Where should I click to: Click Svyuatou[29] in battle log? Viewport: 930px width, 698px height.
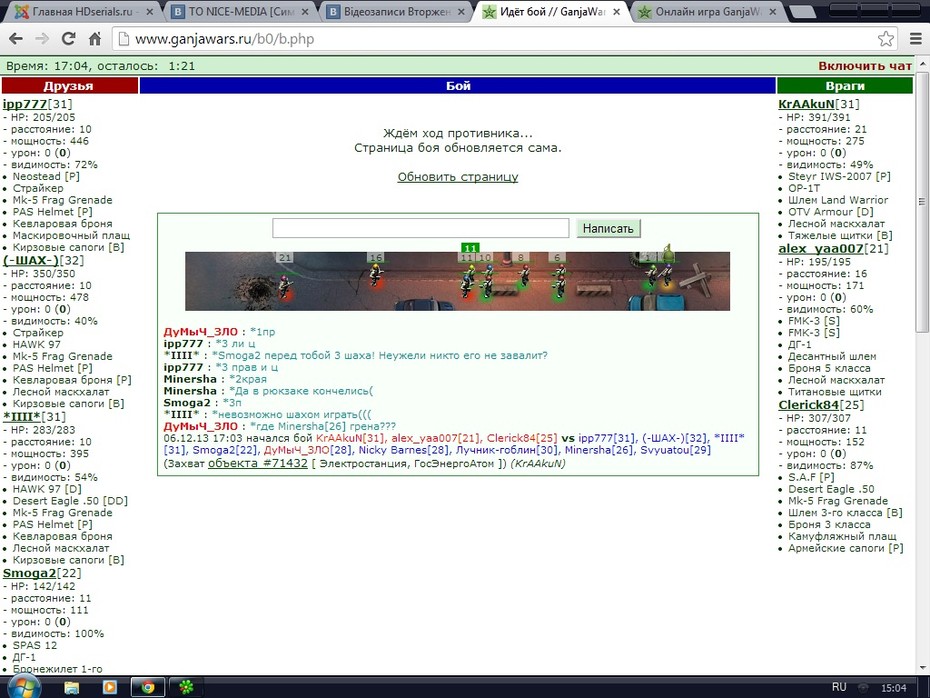click(675, 450)
